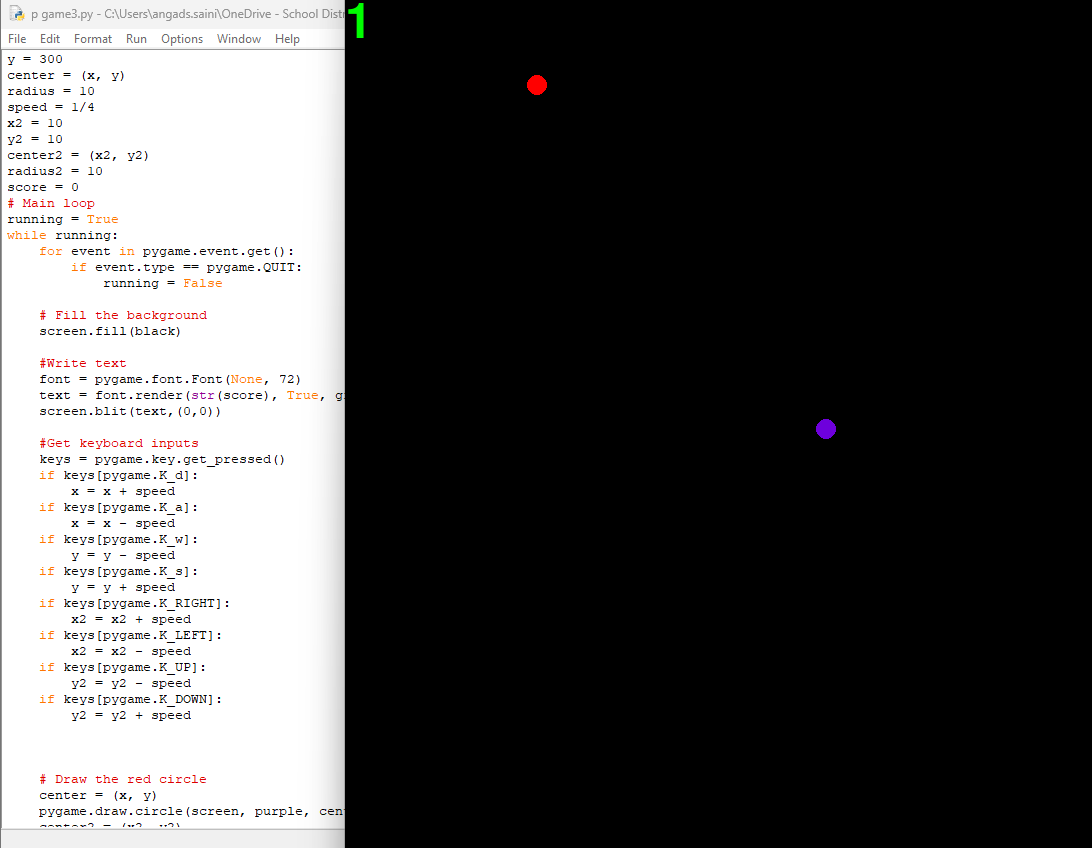Image resolution: width=1092 pixels, height=848 pixels.
Task: Place cursor on the "speed = 1/4" line
Action: pyautogui.click(x=51, y=107)
